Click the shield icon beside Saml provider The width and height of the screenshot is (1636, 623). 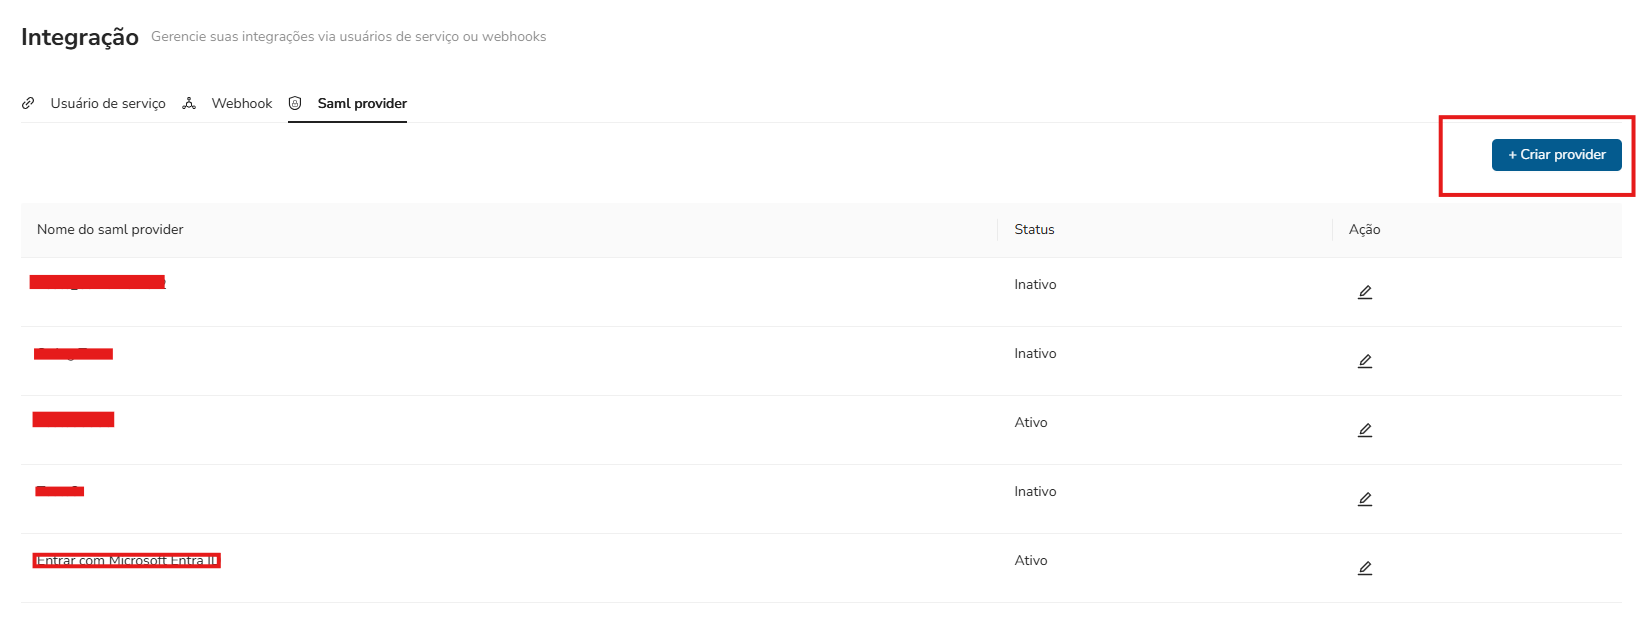click(295, 103)
